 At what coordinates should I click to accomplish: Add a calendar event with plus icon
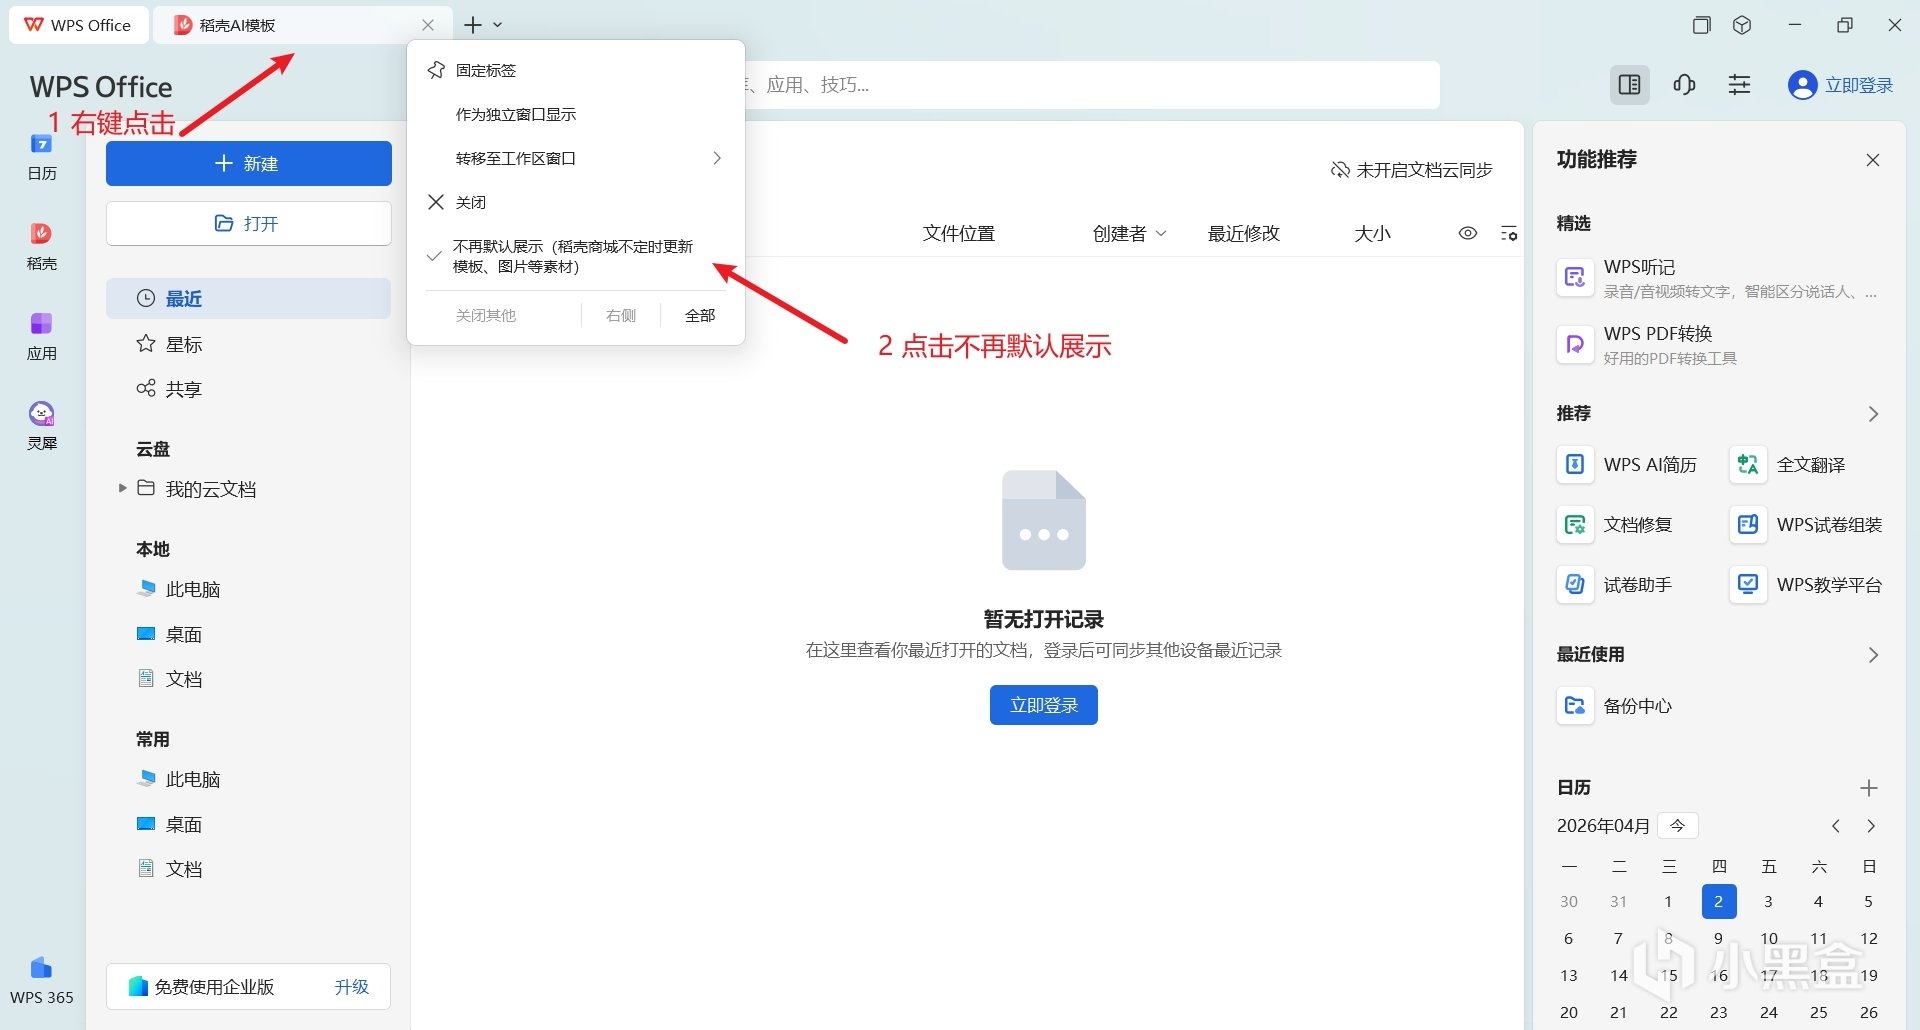1868,788
